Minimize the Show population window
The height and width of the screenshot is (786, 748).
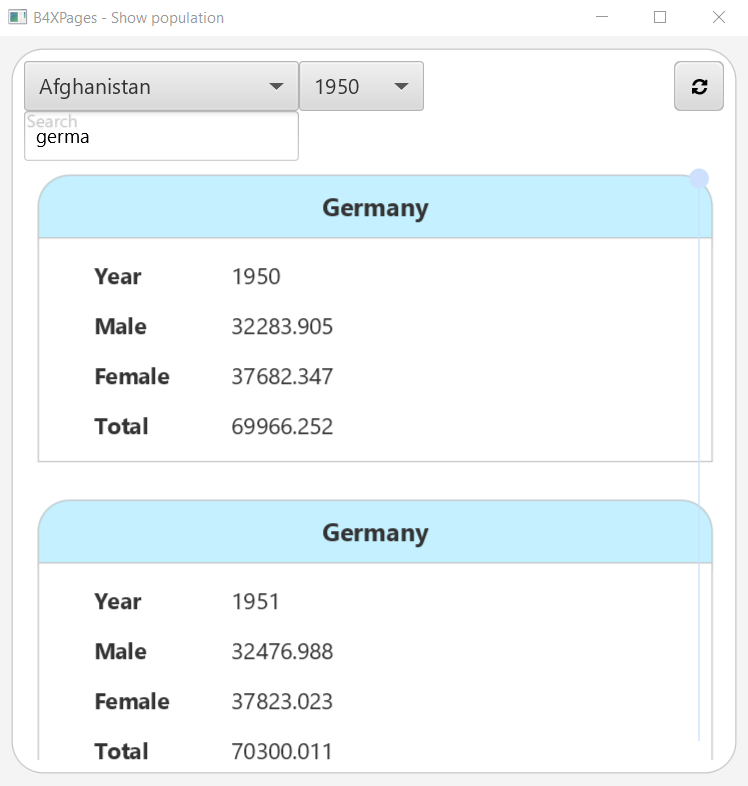coord(602,17)
